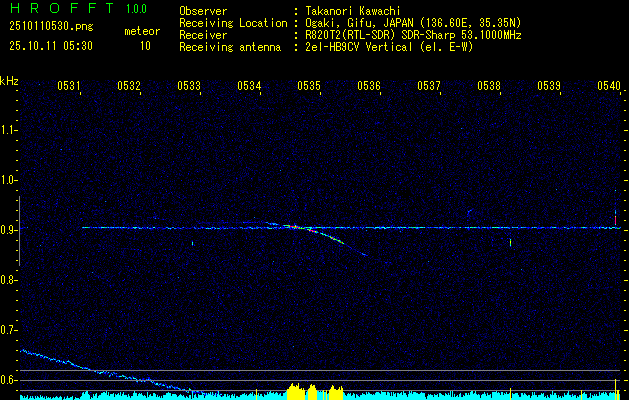629x400 pixels.
Task: Click the 1.1 kHz axis label
Action: tap(10, 130)
